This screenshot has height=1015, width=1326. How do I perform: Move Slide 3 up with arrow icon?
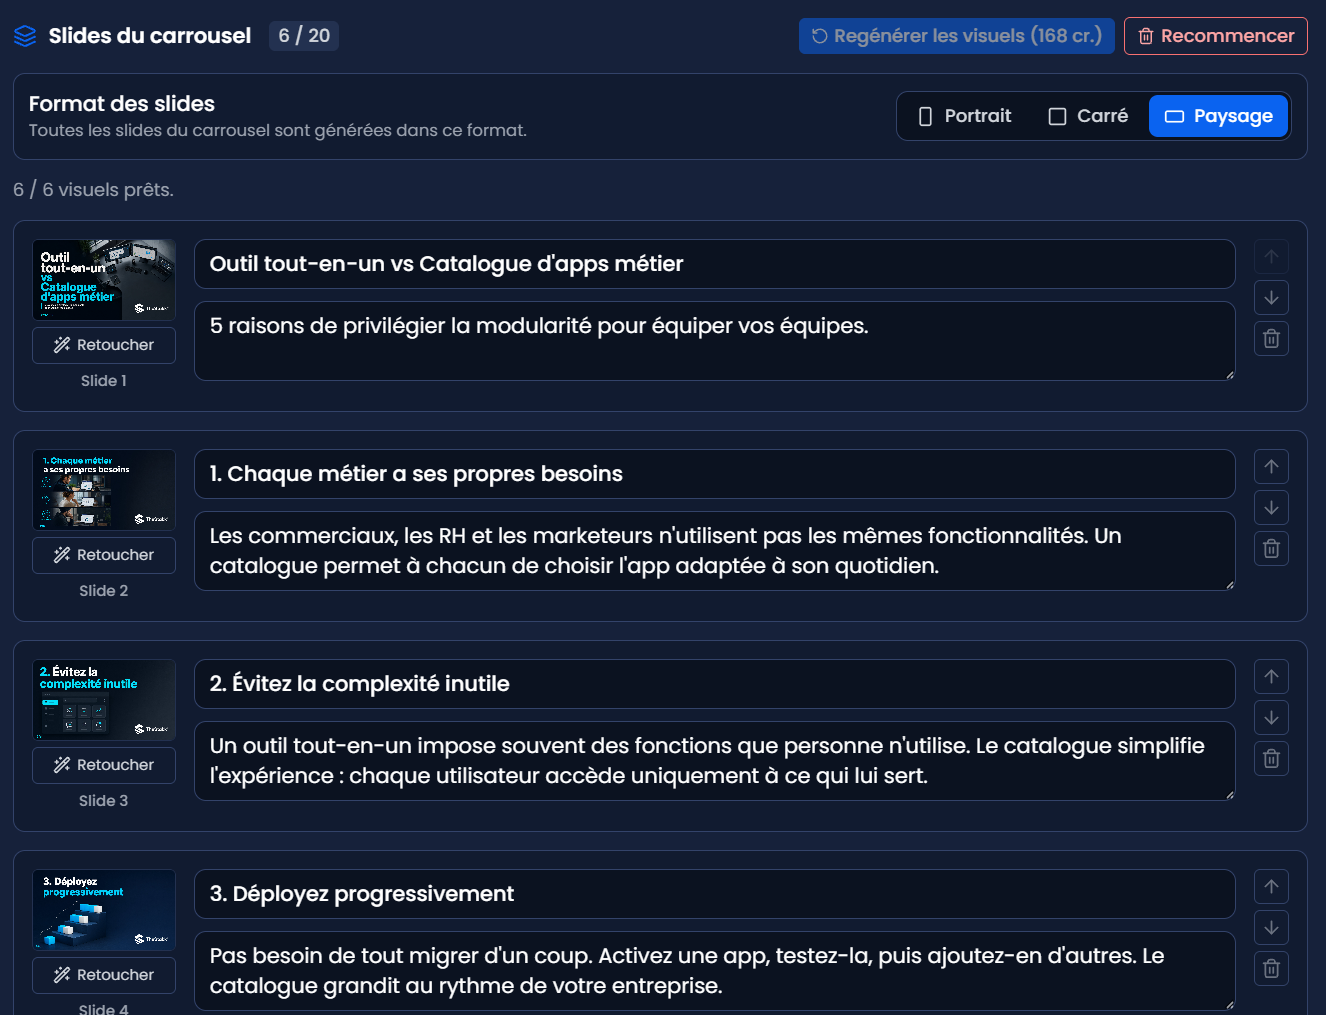click(x=1271, y=677)
